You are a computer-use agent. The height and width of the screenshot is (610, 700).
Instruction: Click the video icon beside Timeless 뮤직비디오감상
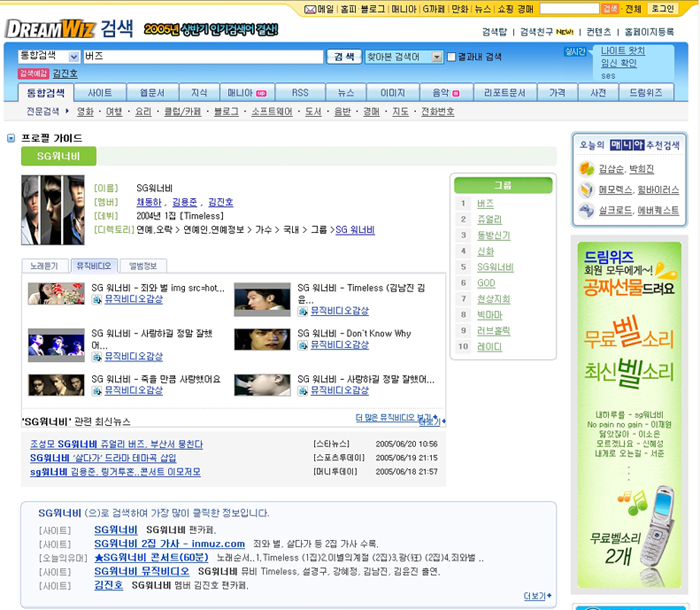303,311
